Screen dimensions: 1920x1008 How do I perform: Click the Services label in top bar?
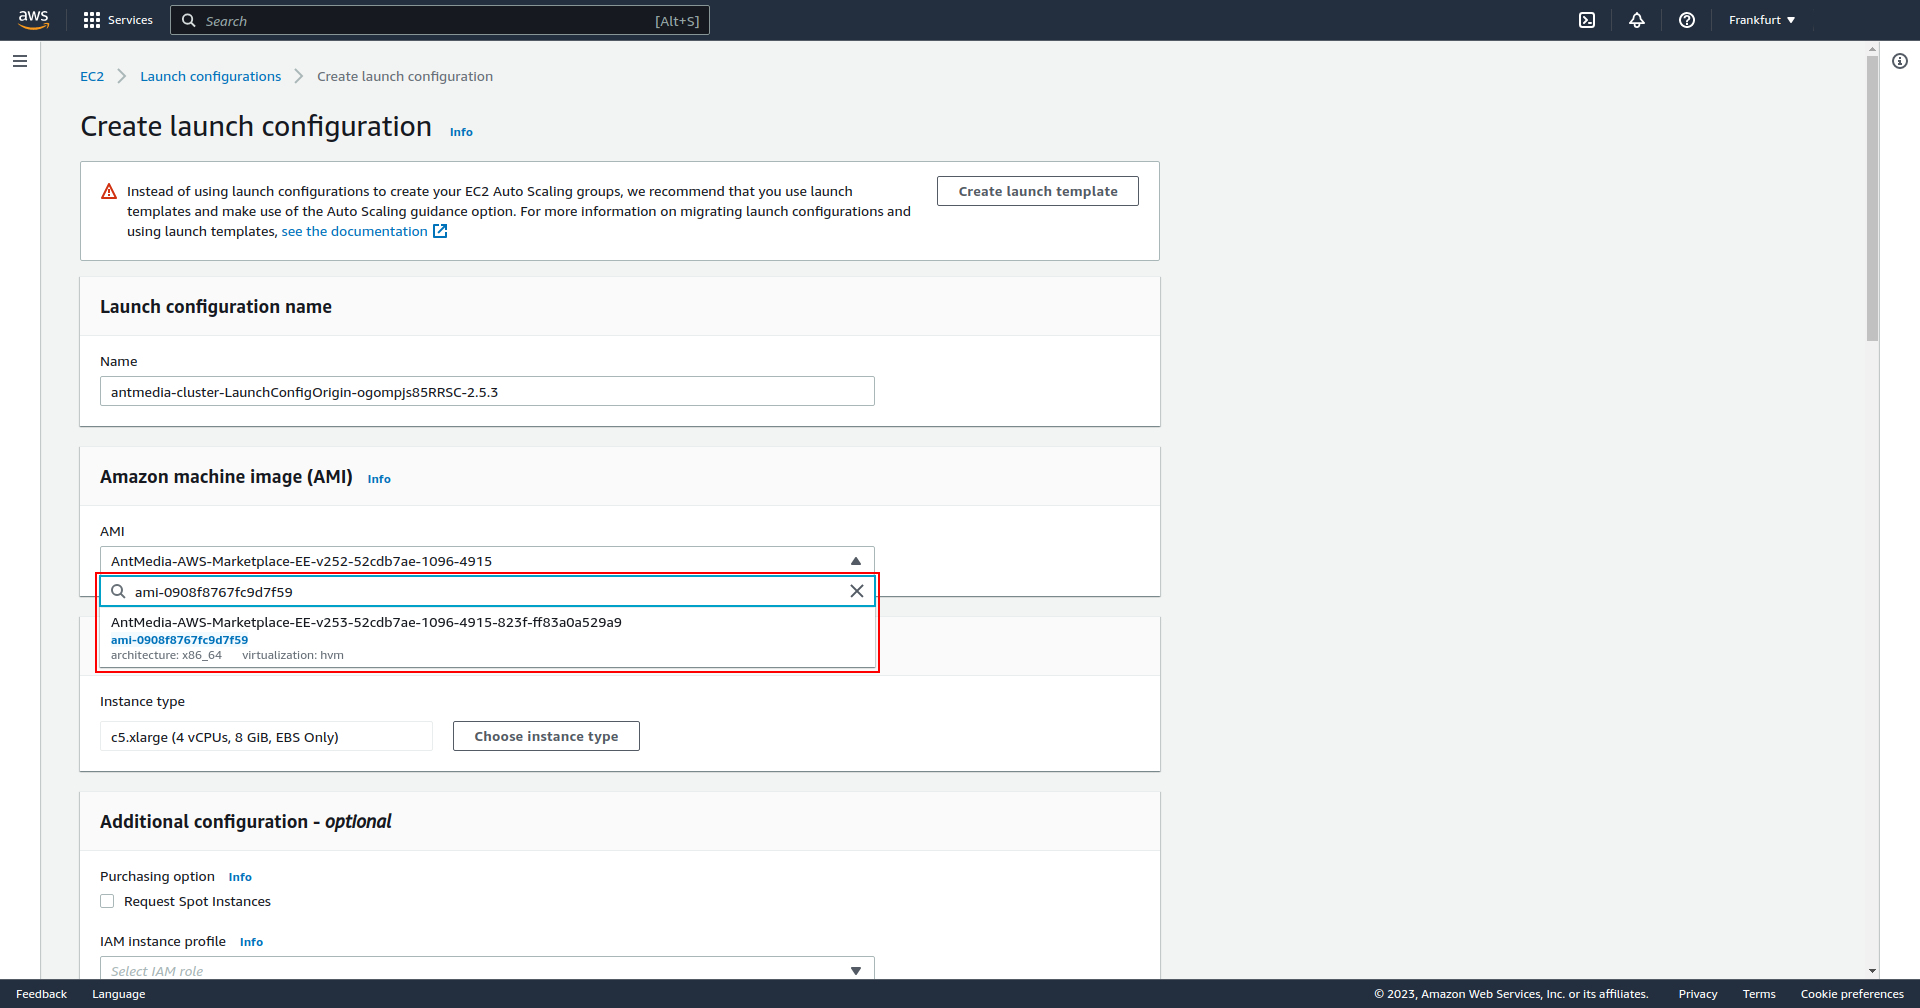click(130, 20)
